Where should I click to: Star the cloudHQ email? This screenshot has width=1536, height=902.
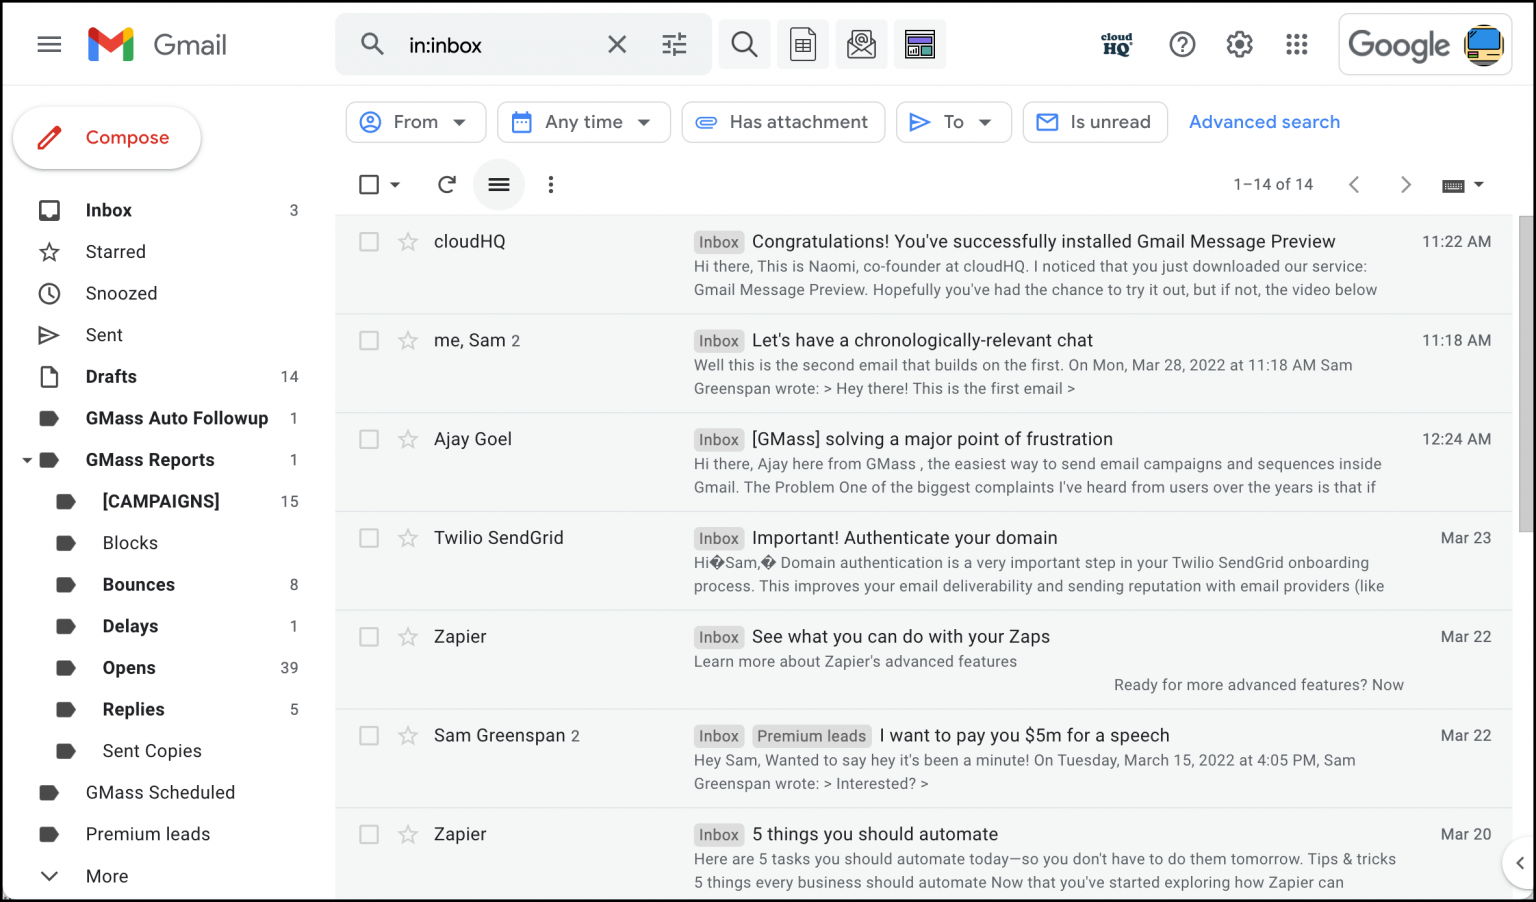407,241
